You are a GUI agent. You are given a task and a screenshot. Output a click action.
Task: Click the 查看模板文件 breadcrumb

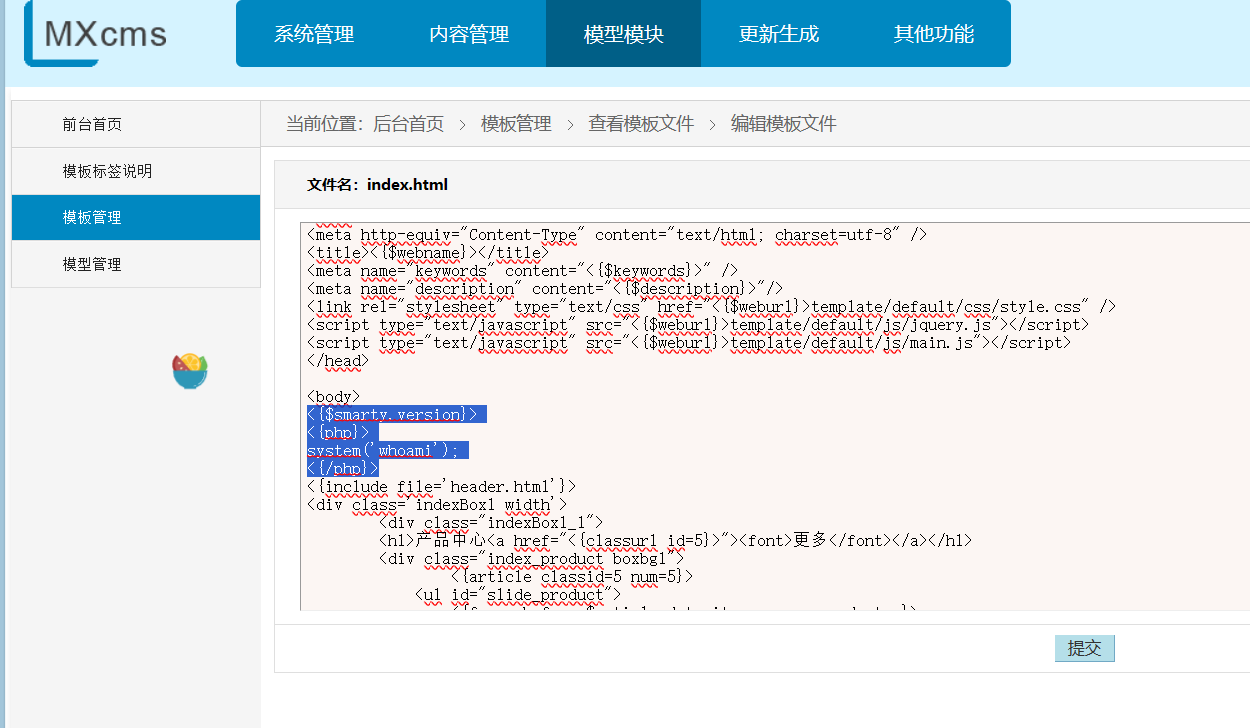pyautogui.click(x=641, y=124)
